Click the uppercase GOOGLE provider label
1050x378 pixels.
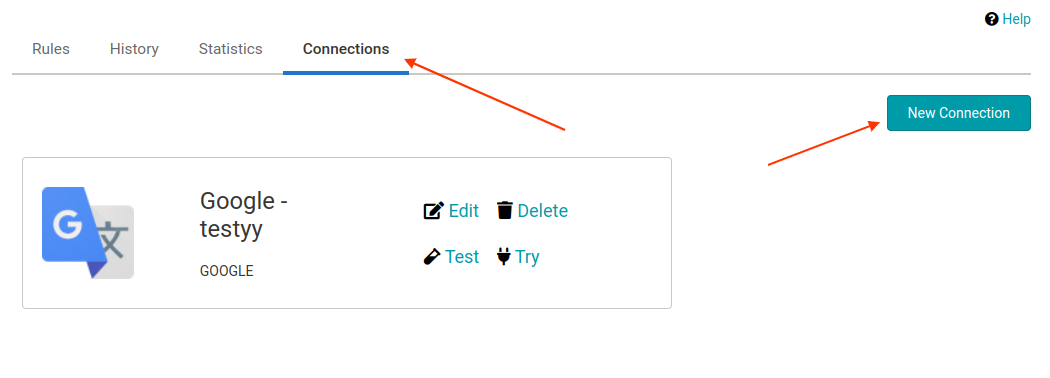(226, 271)
